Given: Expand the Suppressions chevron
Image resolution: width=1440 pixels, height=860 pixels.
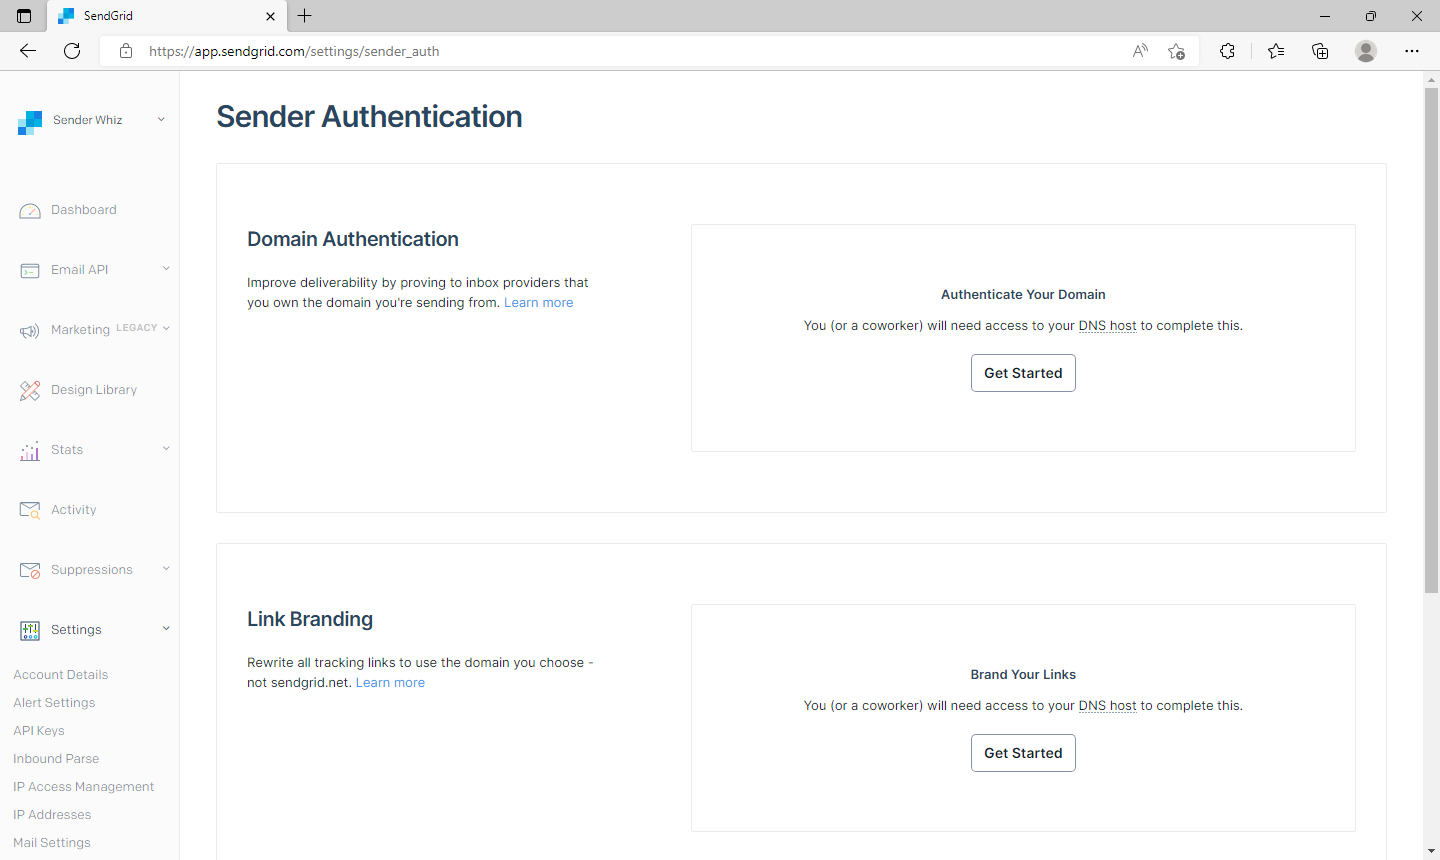Looking at the screenshot, I should [x=166, y=568].
